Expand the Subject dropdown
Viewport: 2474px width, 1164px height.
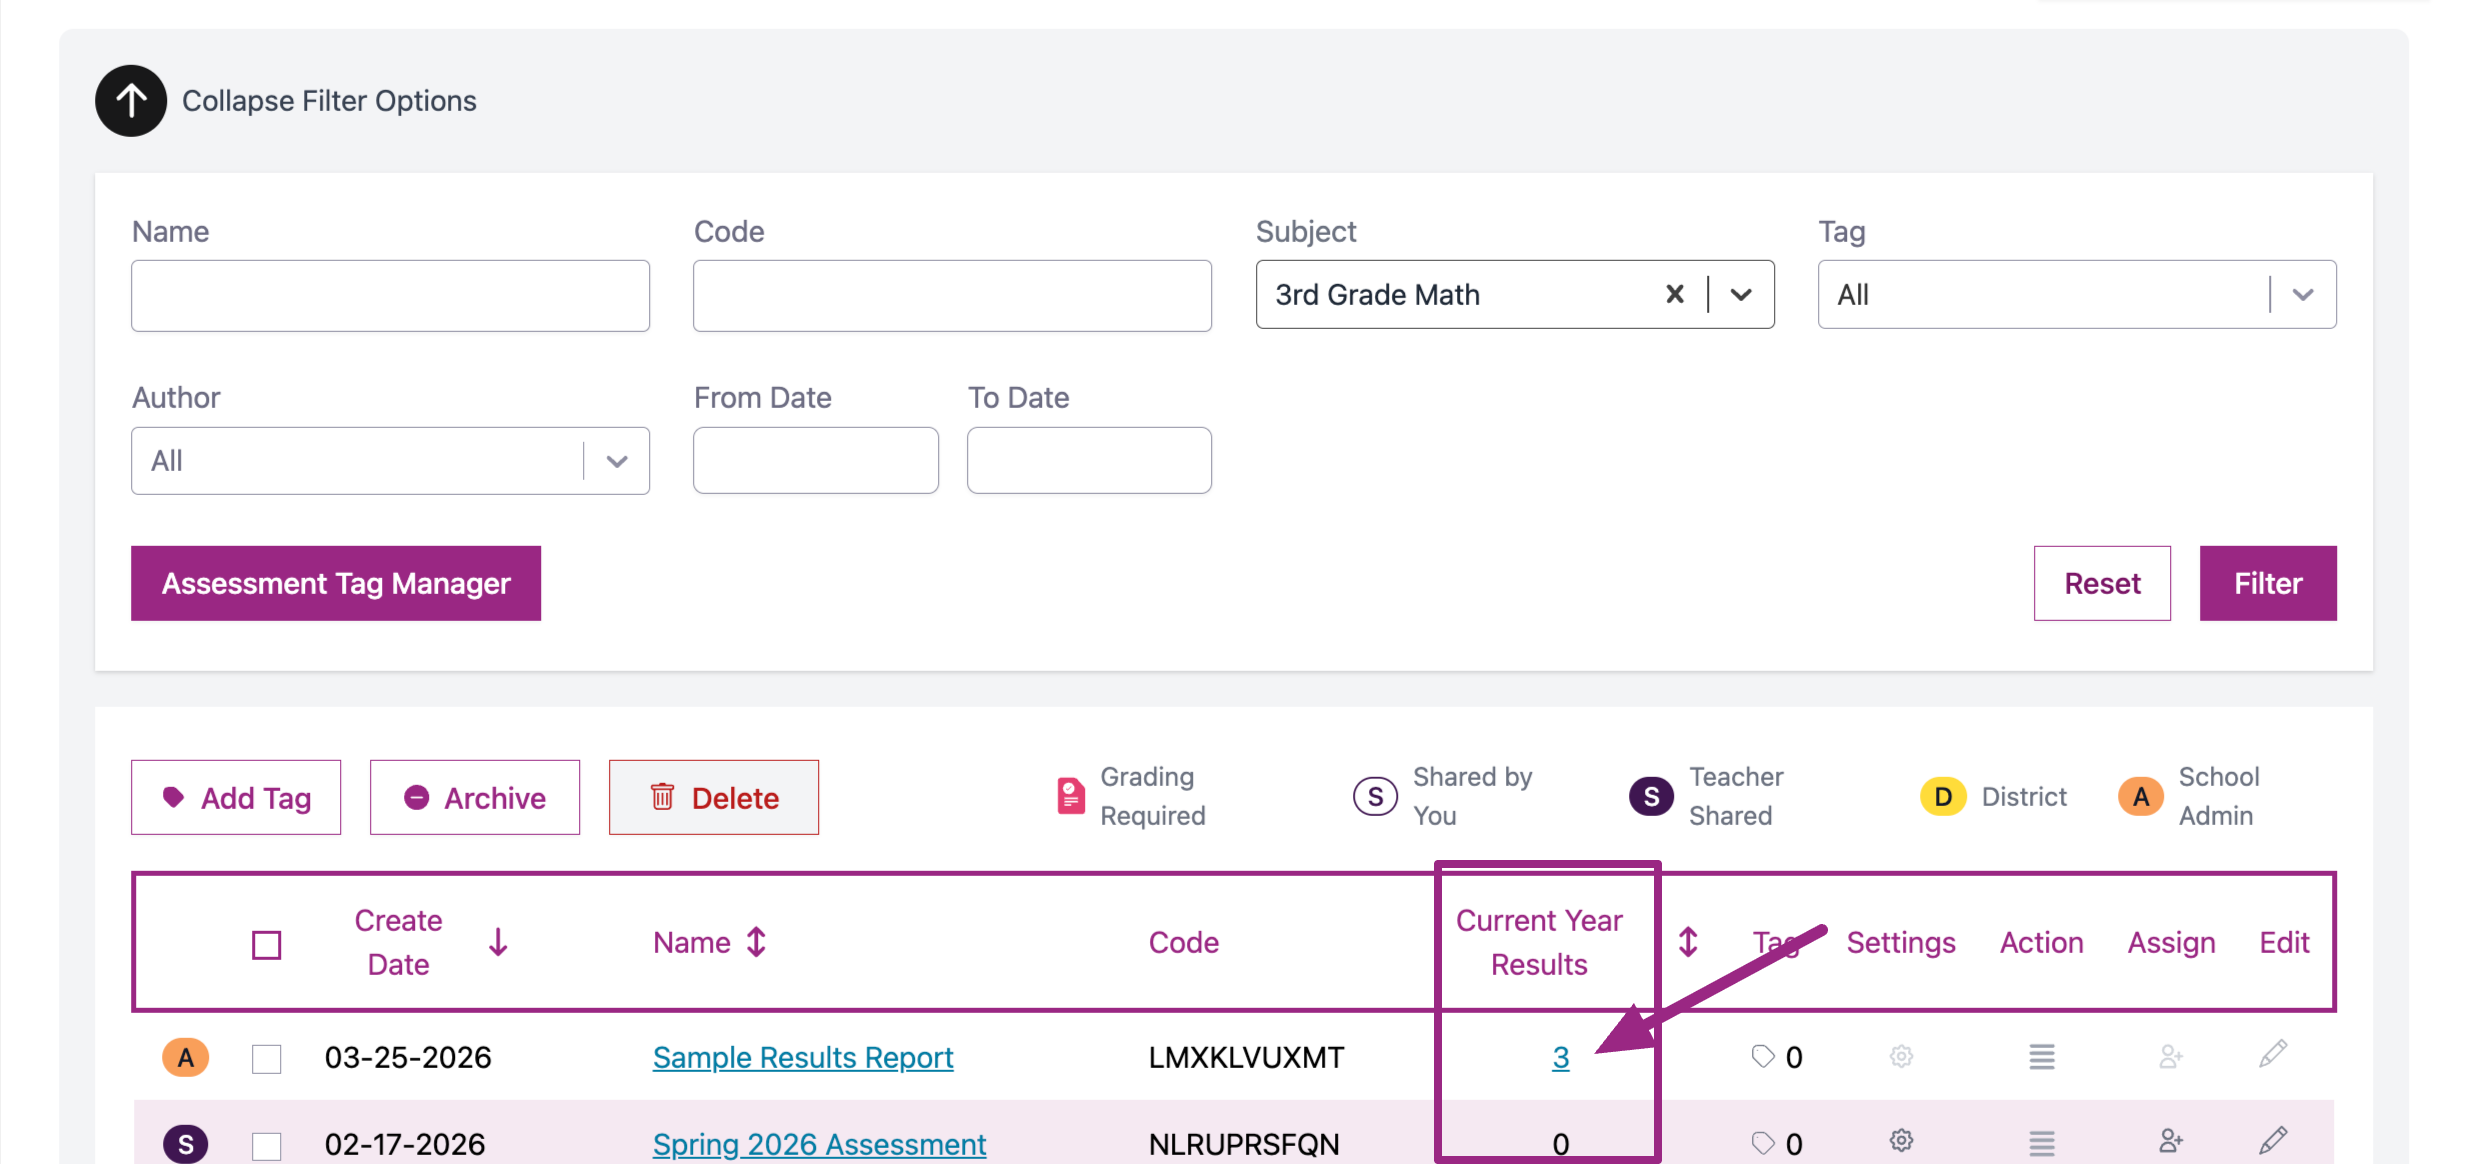(1741, 294)
